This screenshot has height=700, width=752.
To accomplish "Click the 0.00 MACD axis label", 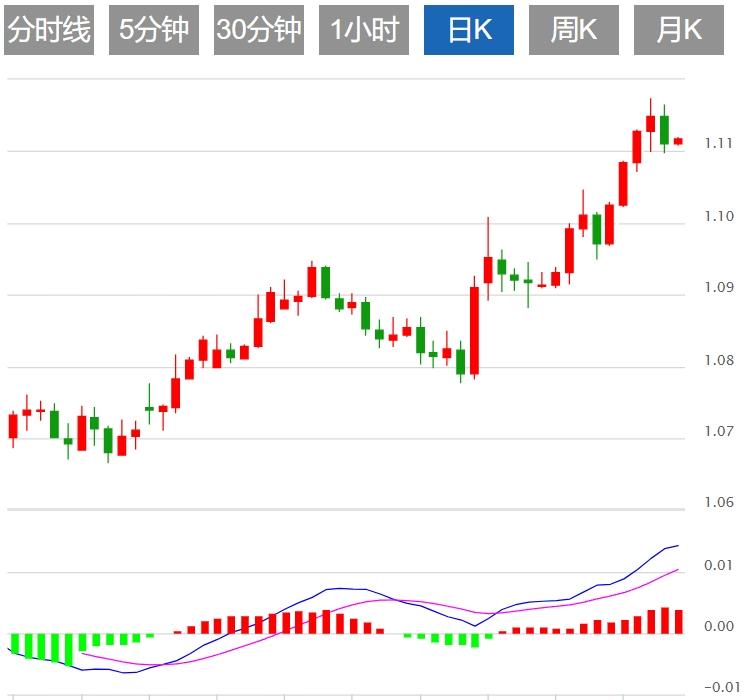I will pyautogui.click(x=717, y=627).
